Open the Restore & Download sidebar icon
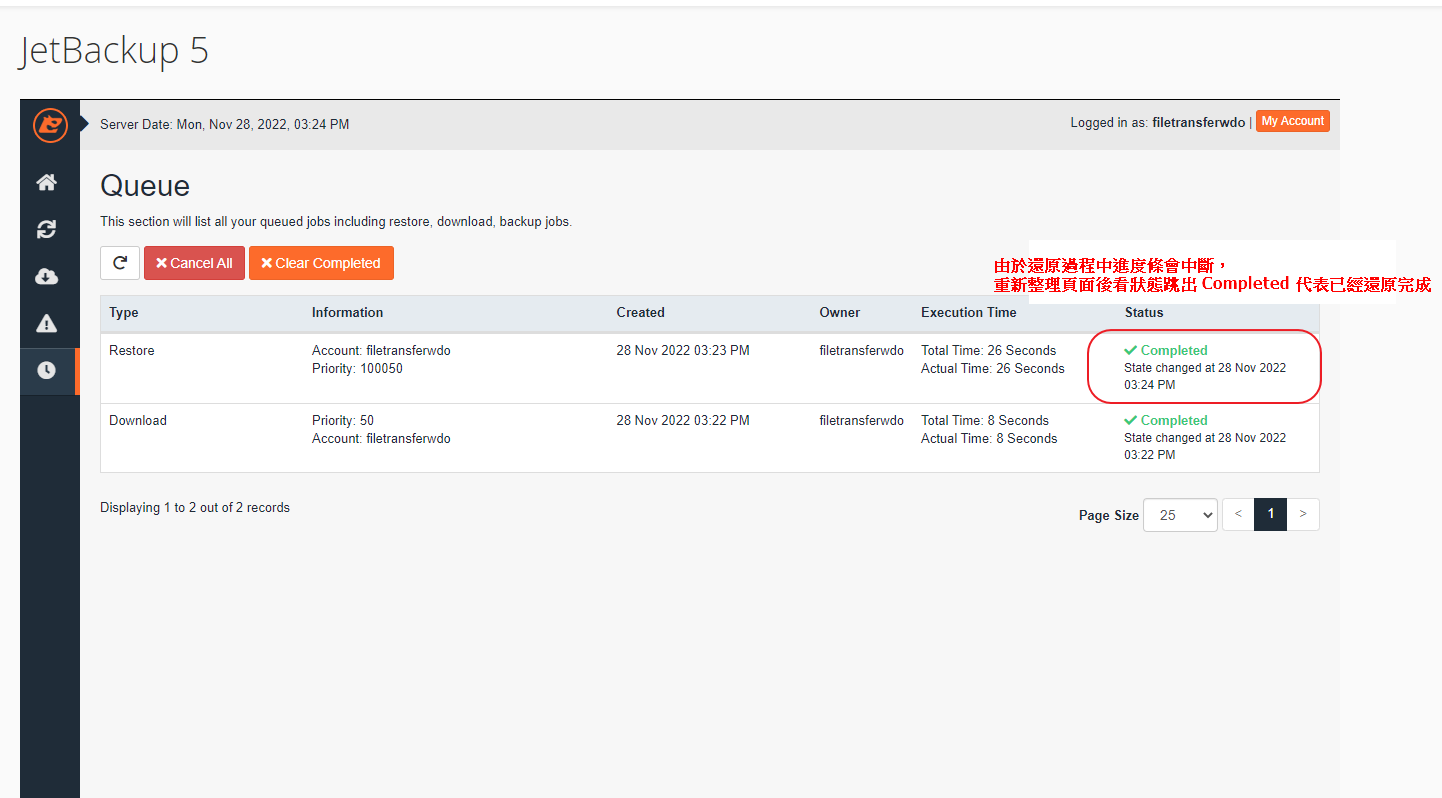Screen dimensions: 1442x798 46,229
